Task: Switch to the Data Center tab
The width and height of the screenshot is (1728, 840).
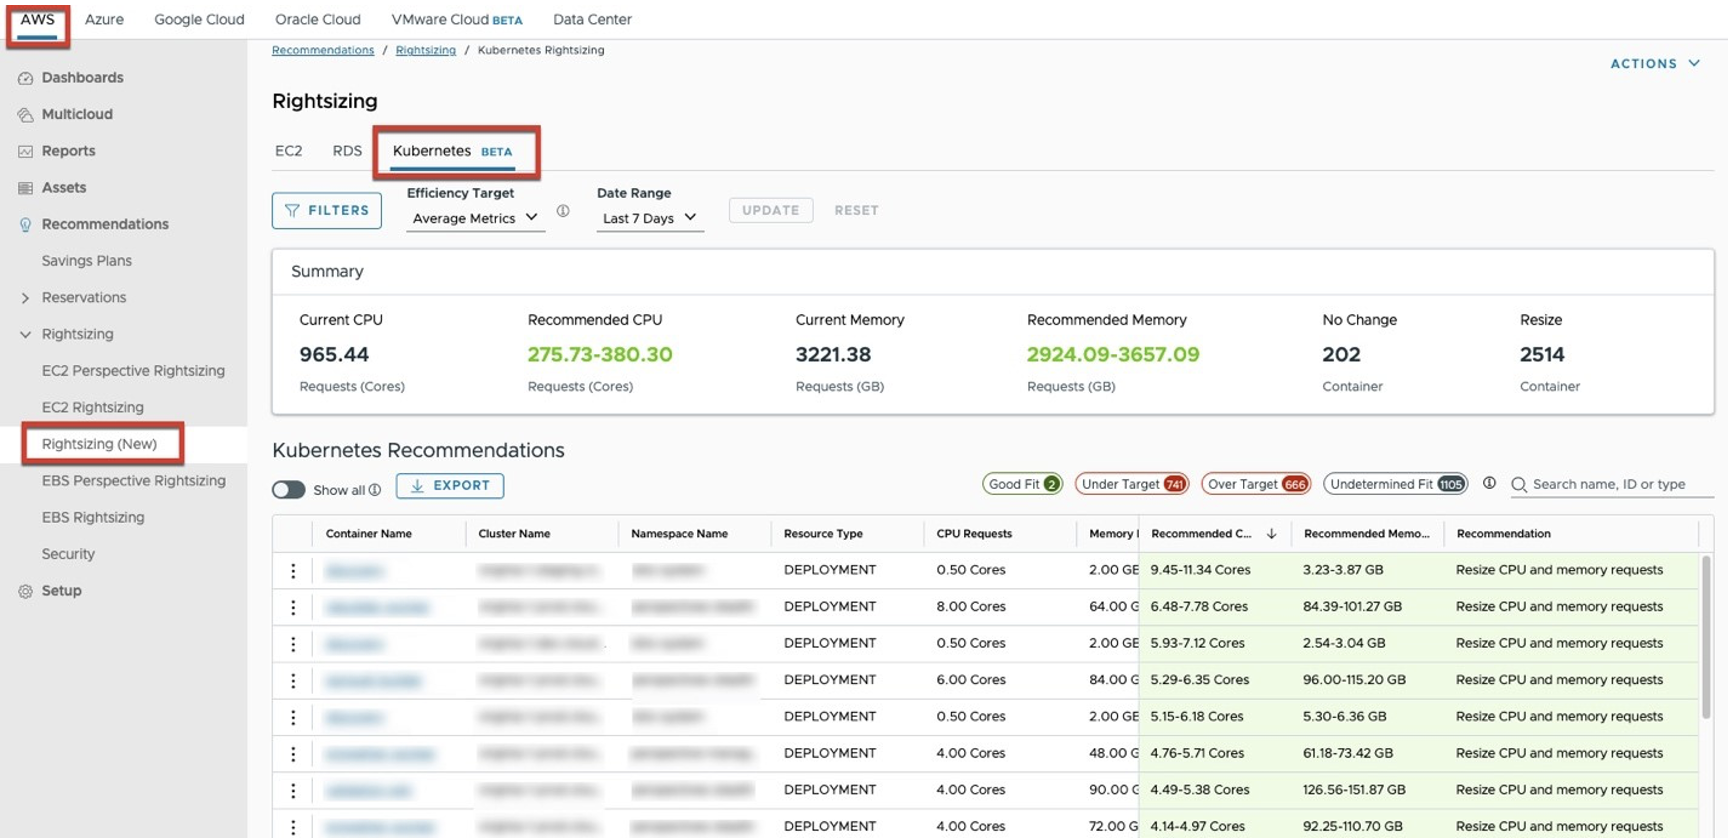Action: pyautogui.click(x=592, y=20)
